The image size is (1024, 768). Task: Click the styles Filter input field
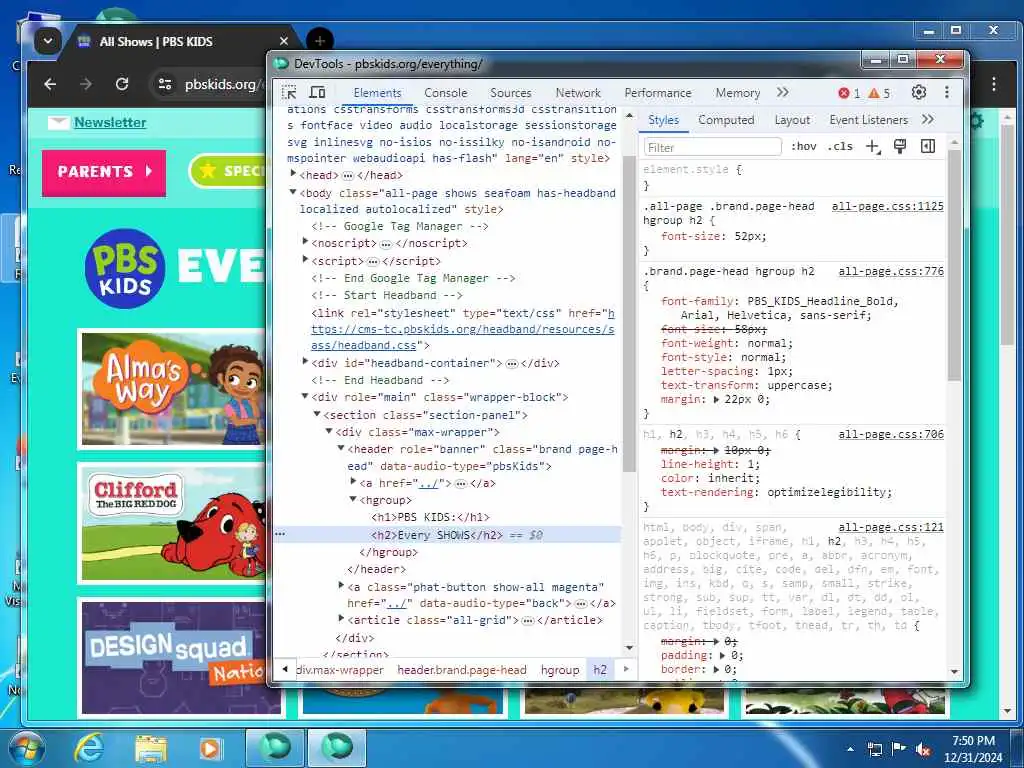point(712,147)
